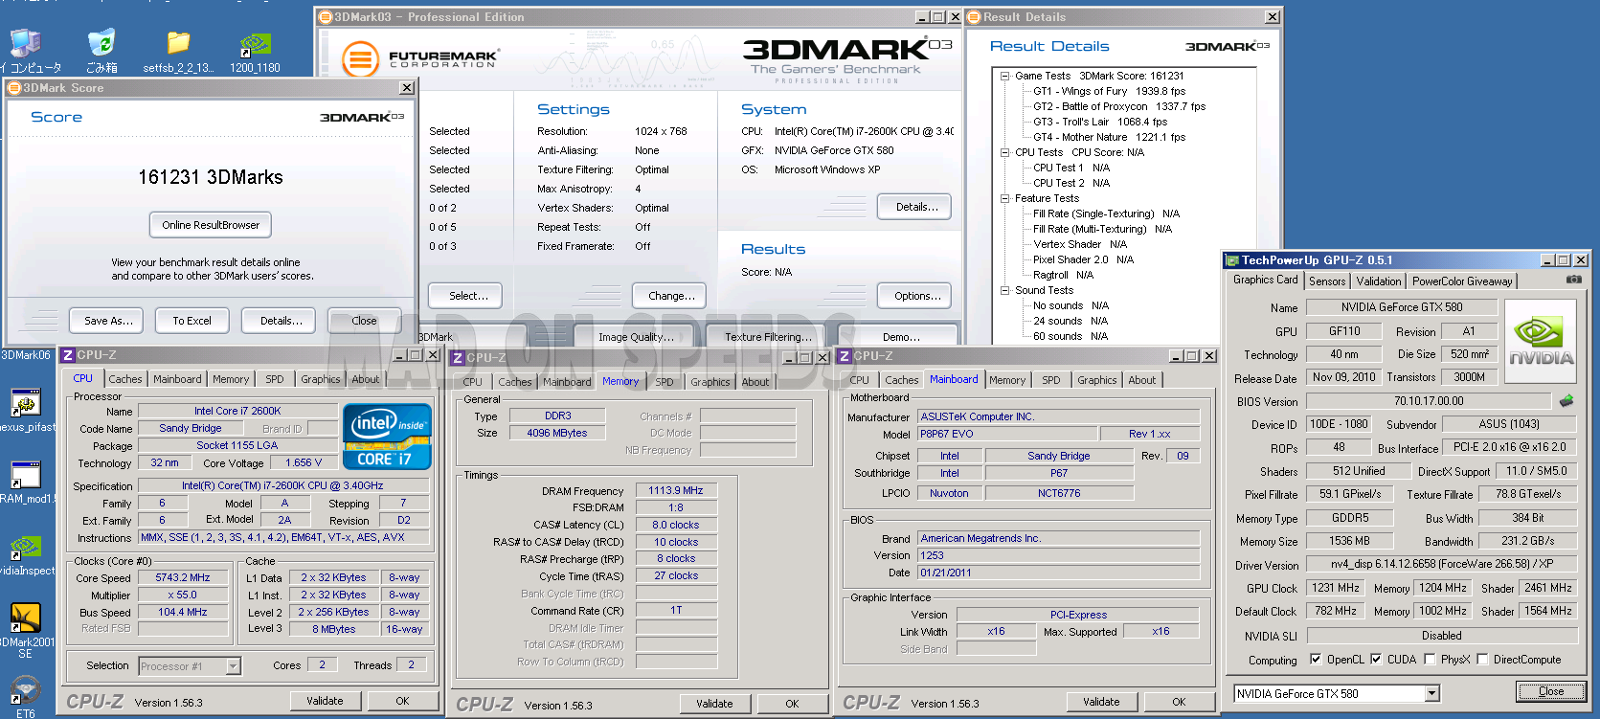Click the Online ResultBrowser button
This screenshot has width=1600, height=719.
tap(210, 225)
